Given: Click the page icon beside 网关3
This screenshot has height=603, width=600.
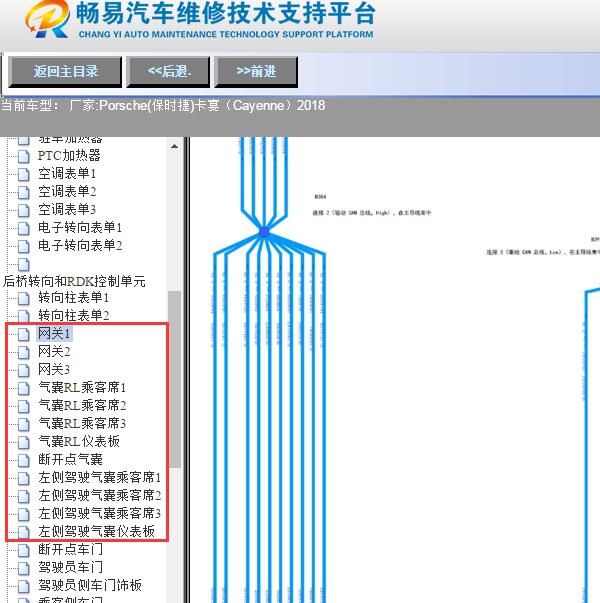Looking at the screenshot, I should coord(24,371).
